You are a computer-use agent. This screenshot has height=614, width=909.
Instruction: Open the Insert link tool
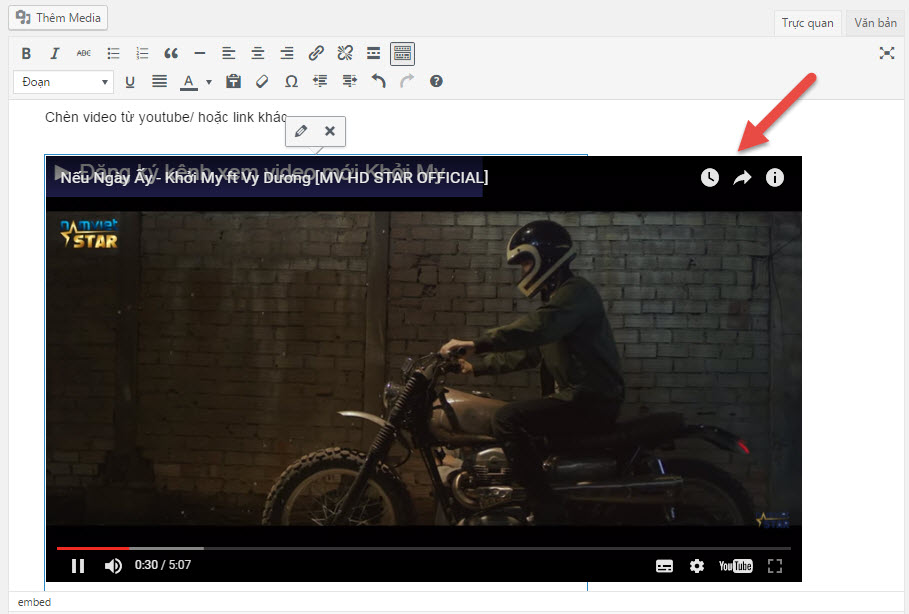pyautogui.click(x=316, y=53)
